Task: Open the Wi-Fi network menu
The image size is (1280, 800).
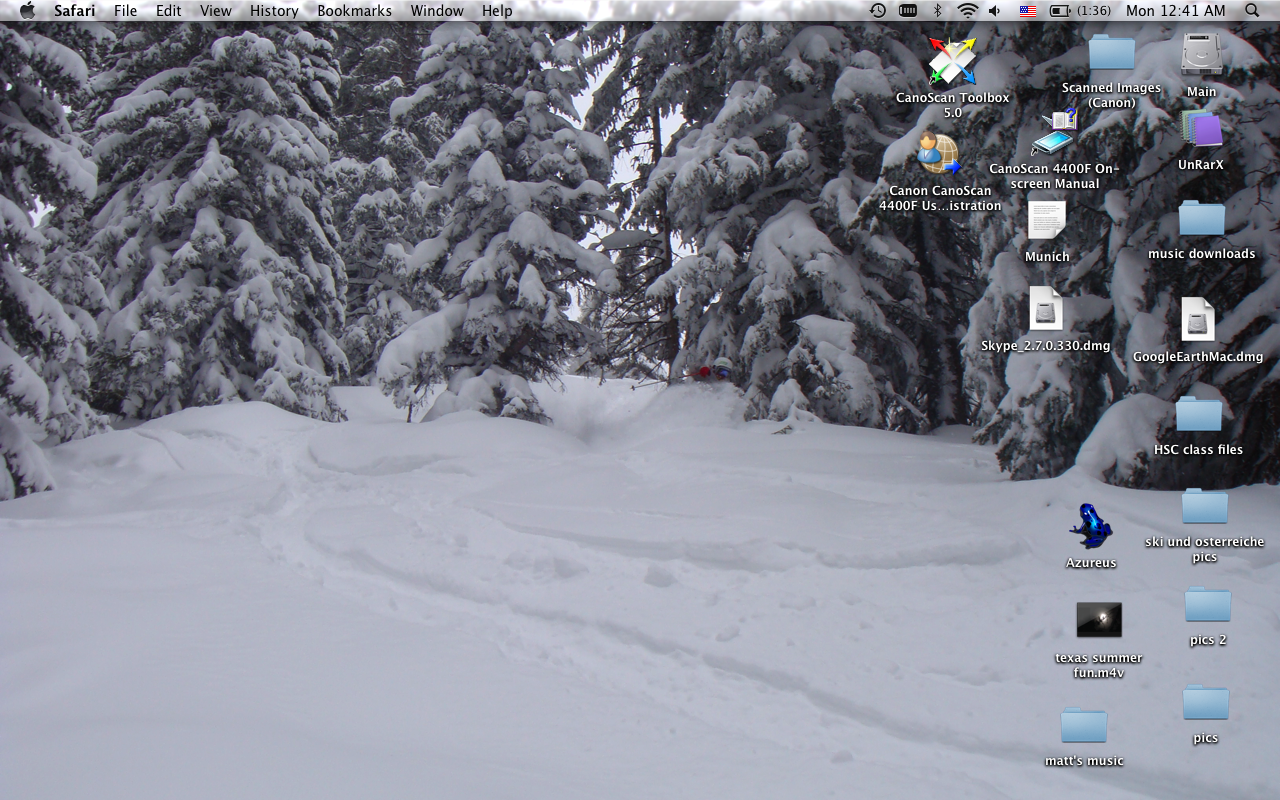Action: 967,10
